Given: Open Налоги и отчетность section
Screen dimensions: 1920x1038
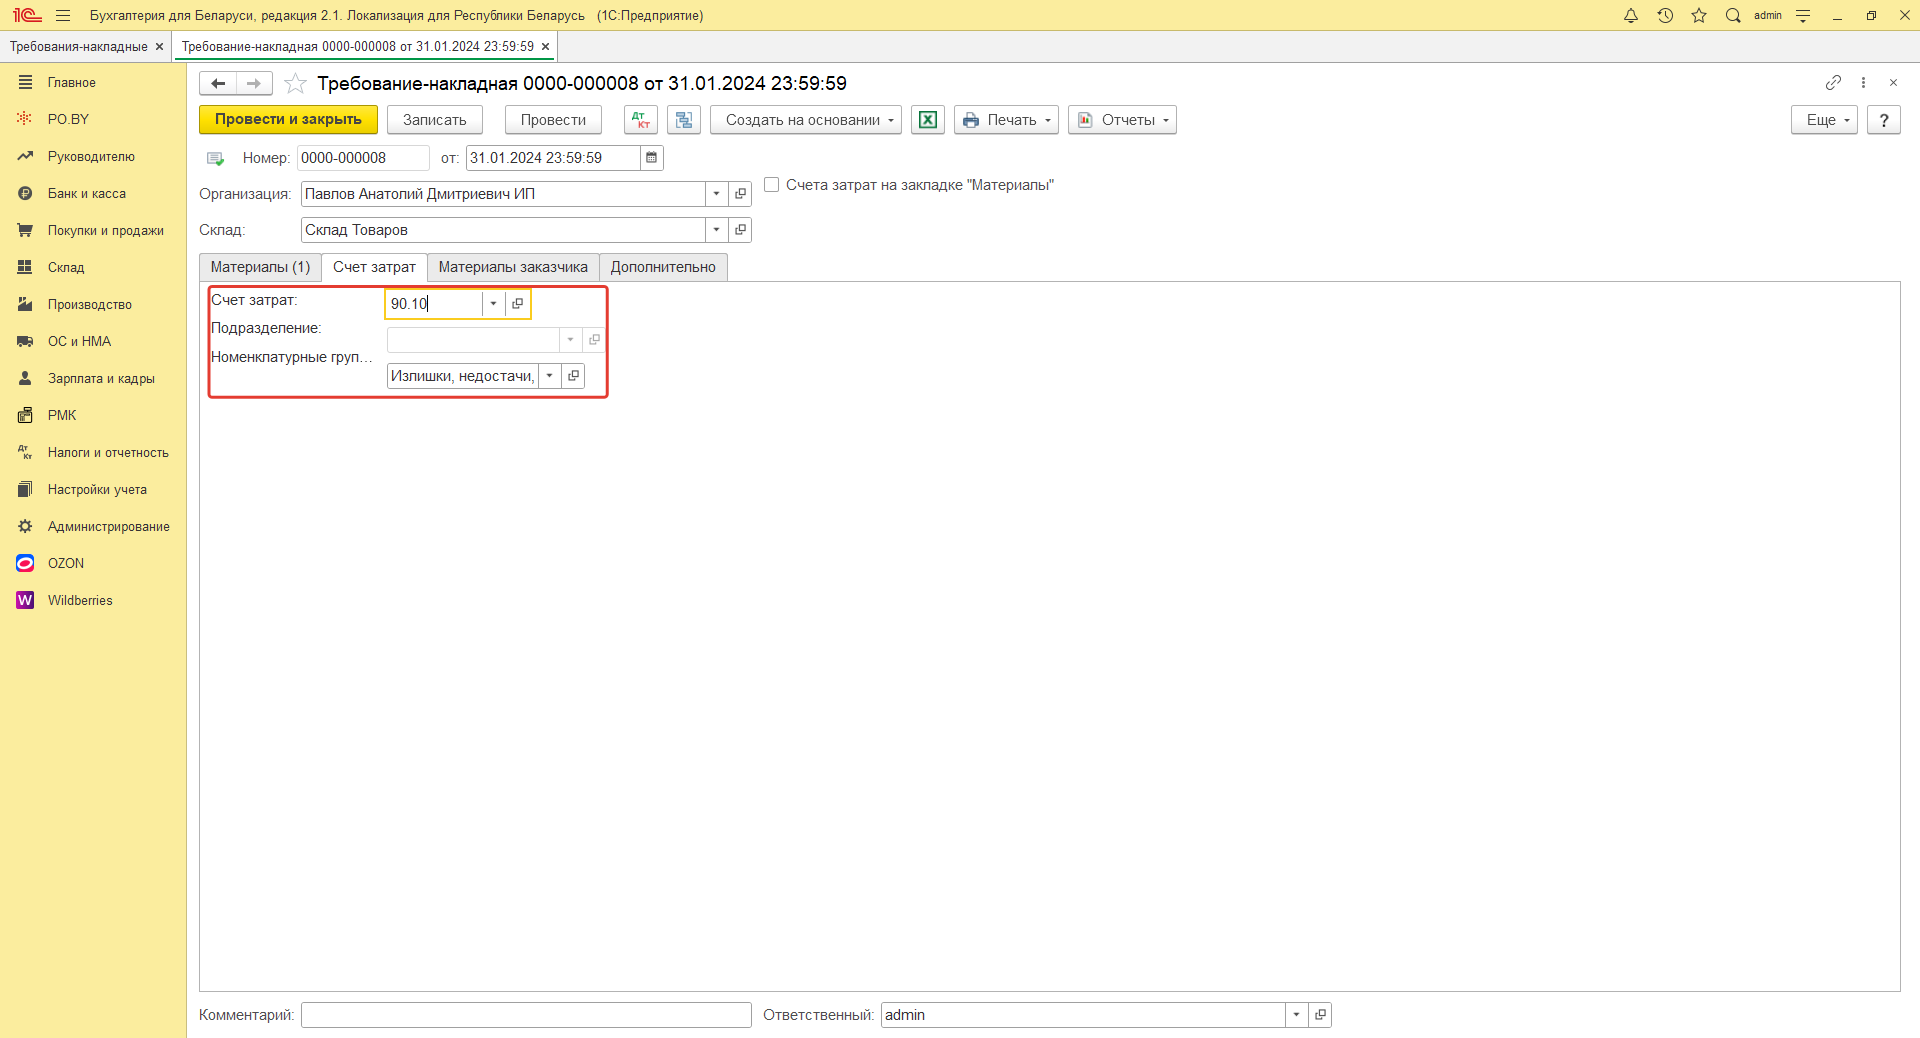Looking at the screenshot, I should pyautogui.click(x=108, y=452).
